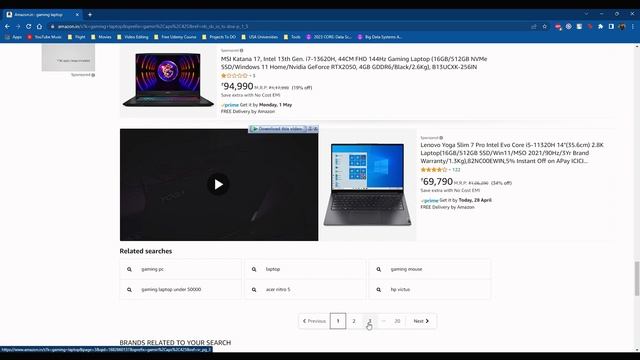Image resolution: width=640 pixels, height=360 pixels.
Task: Open the Big Data Systems bookmark
Action: pos(380,37)
